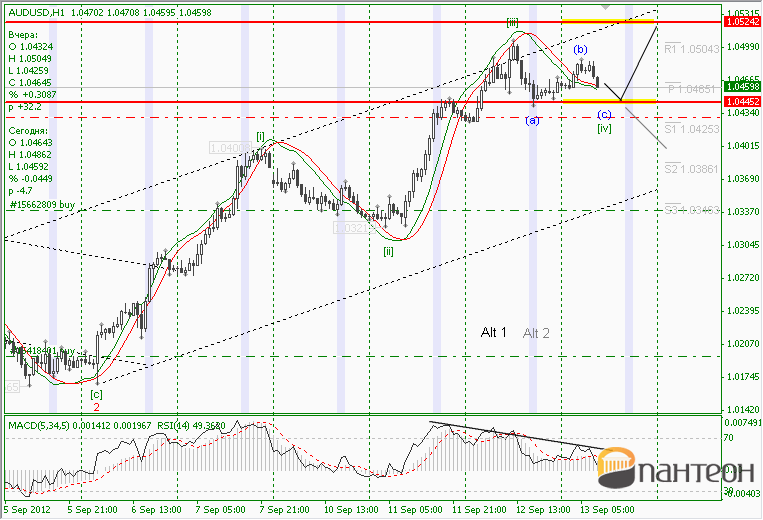Click the MACD(5,34,5) indicator label
The image size is (763, 520).
tap(39, 426)
